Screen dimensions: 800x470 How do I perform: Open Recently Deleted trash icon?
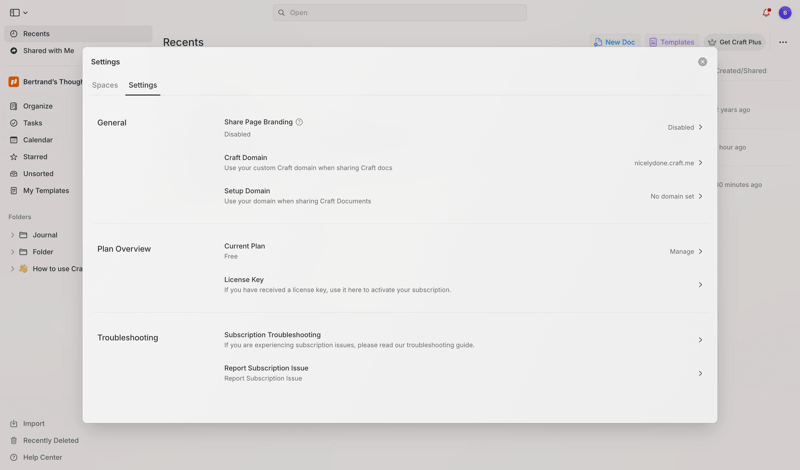click(14, 440)
